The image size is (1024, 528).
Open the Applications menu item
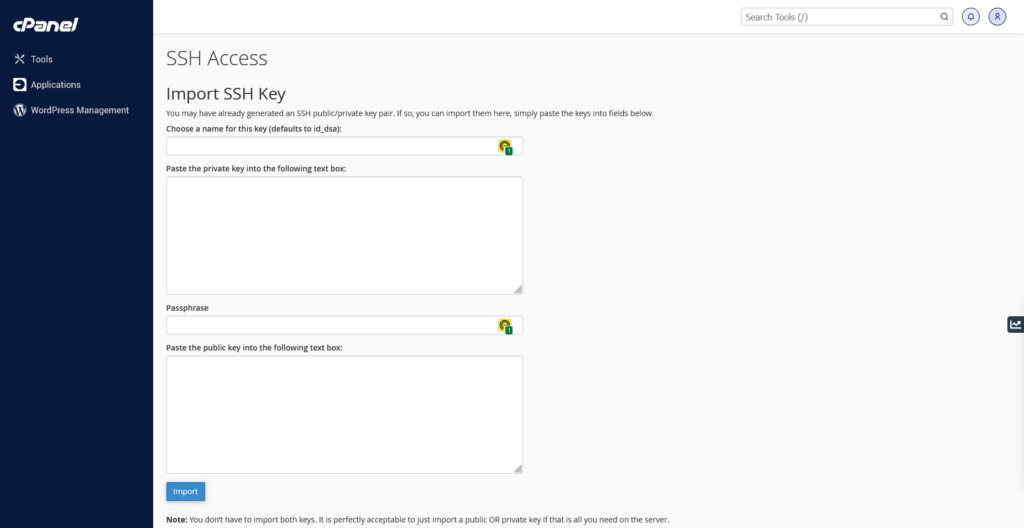(55, 85)
